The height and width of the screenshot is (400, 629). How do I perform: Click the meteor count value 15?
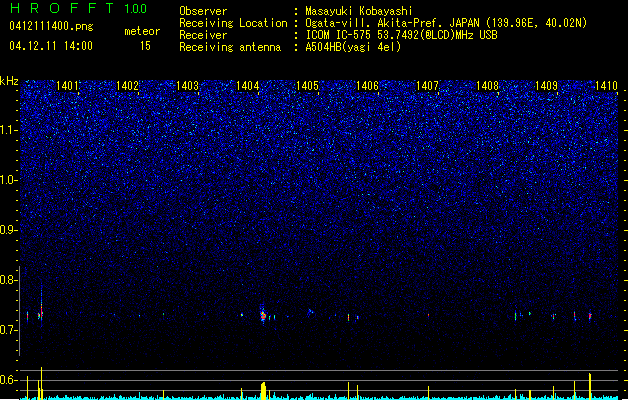145,46
